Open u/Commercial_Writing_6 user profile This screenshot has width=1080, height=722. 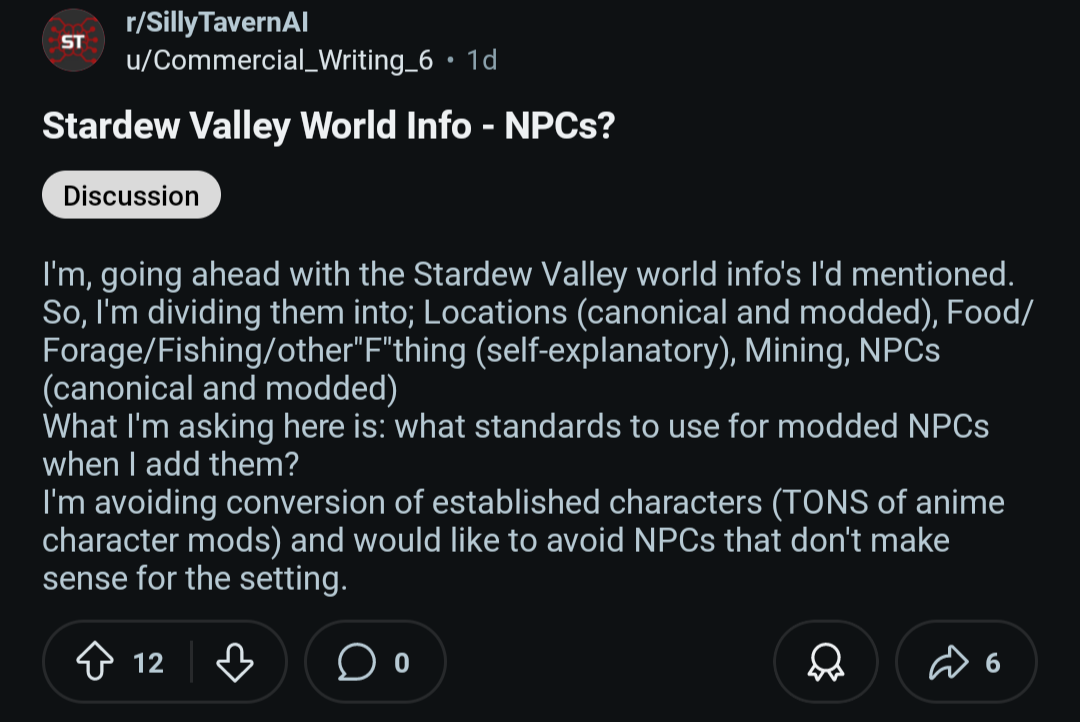coord(280,60)
